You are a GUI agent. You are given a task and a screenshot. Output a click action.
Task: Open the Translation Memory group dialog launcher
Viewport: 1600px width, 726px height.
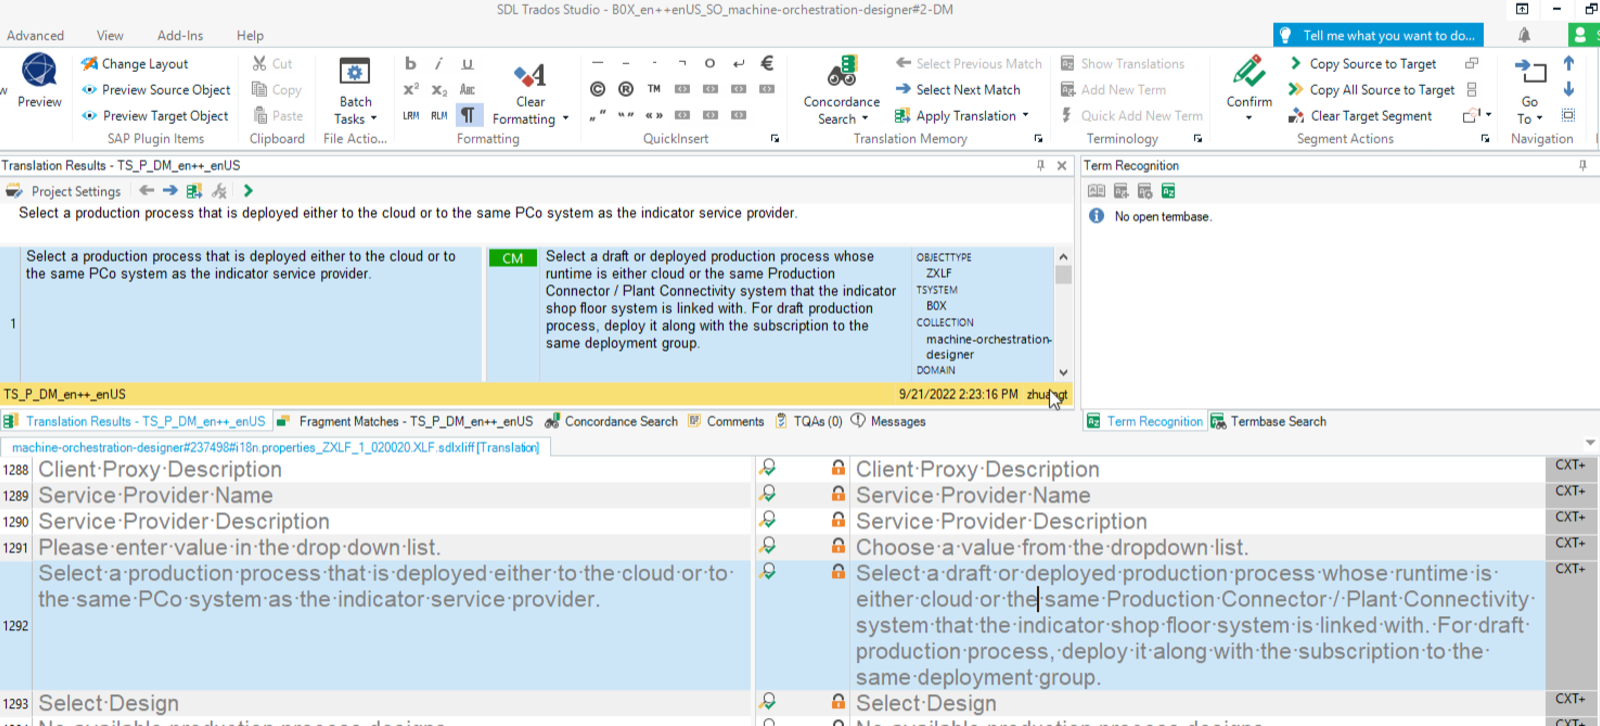click(x=1038, y=139)
